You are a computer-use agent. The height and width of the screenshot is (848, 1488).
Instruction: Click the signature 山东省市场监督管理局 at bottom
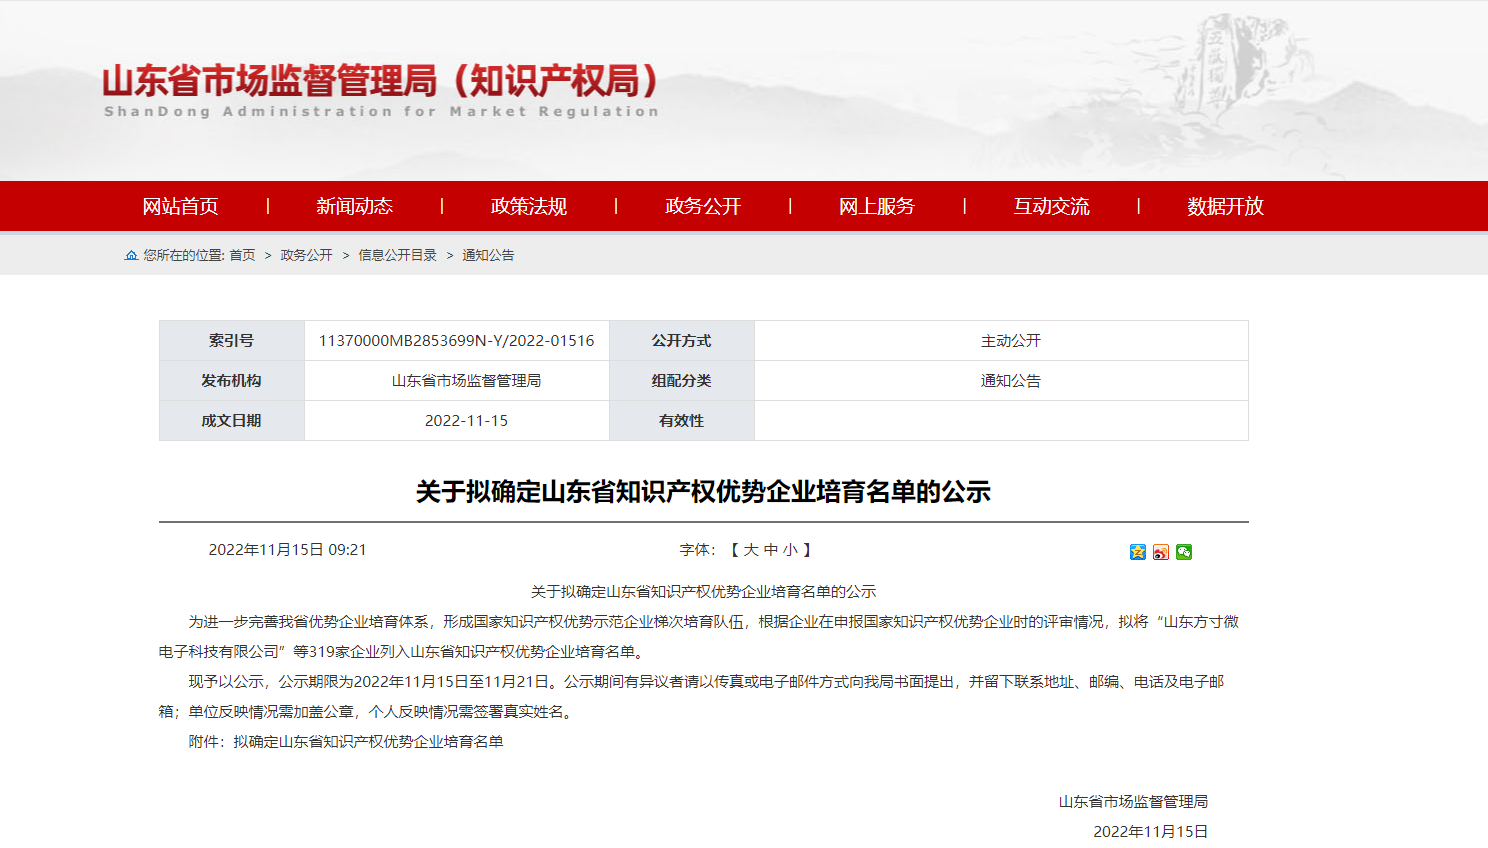[x=1133, y=802]
